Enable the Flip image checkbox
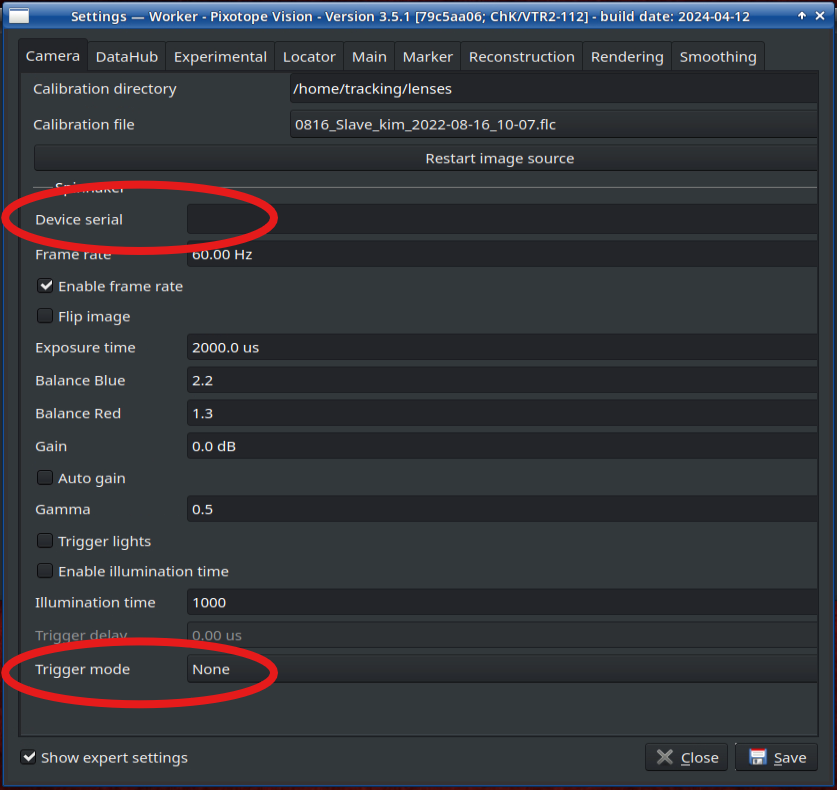This screenshot has width=837, height=790. coord(45,317)
